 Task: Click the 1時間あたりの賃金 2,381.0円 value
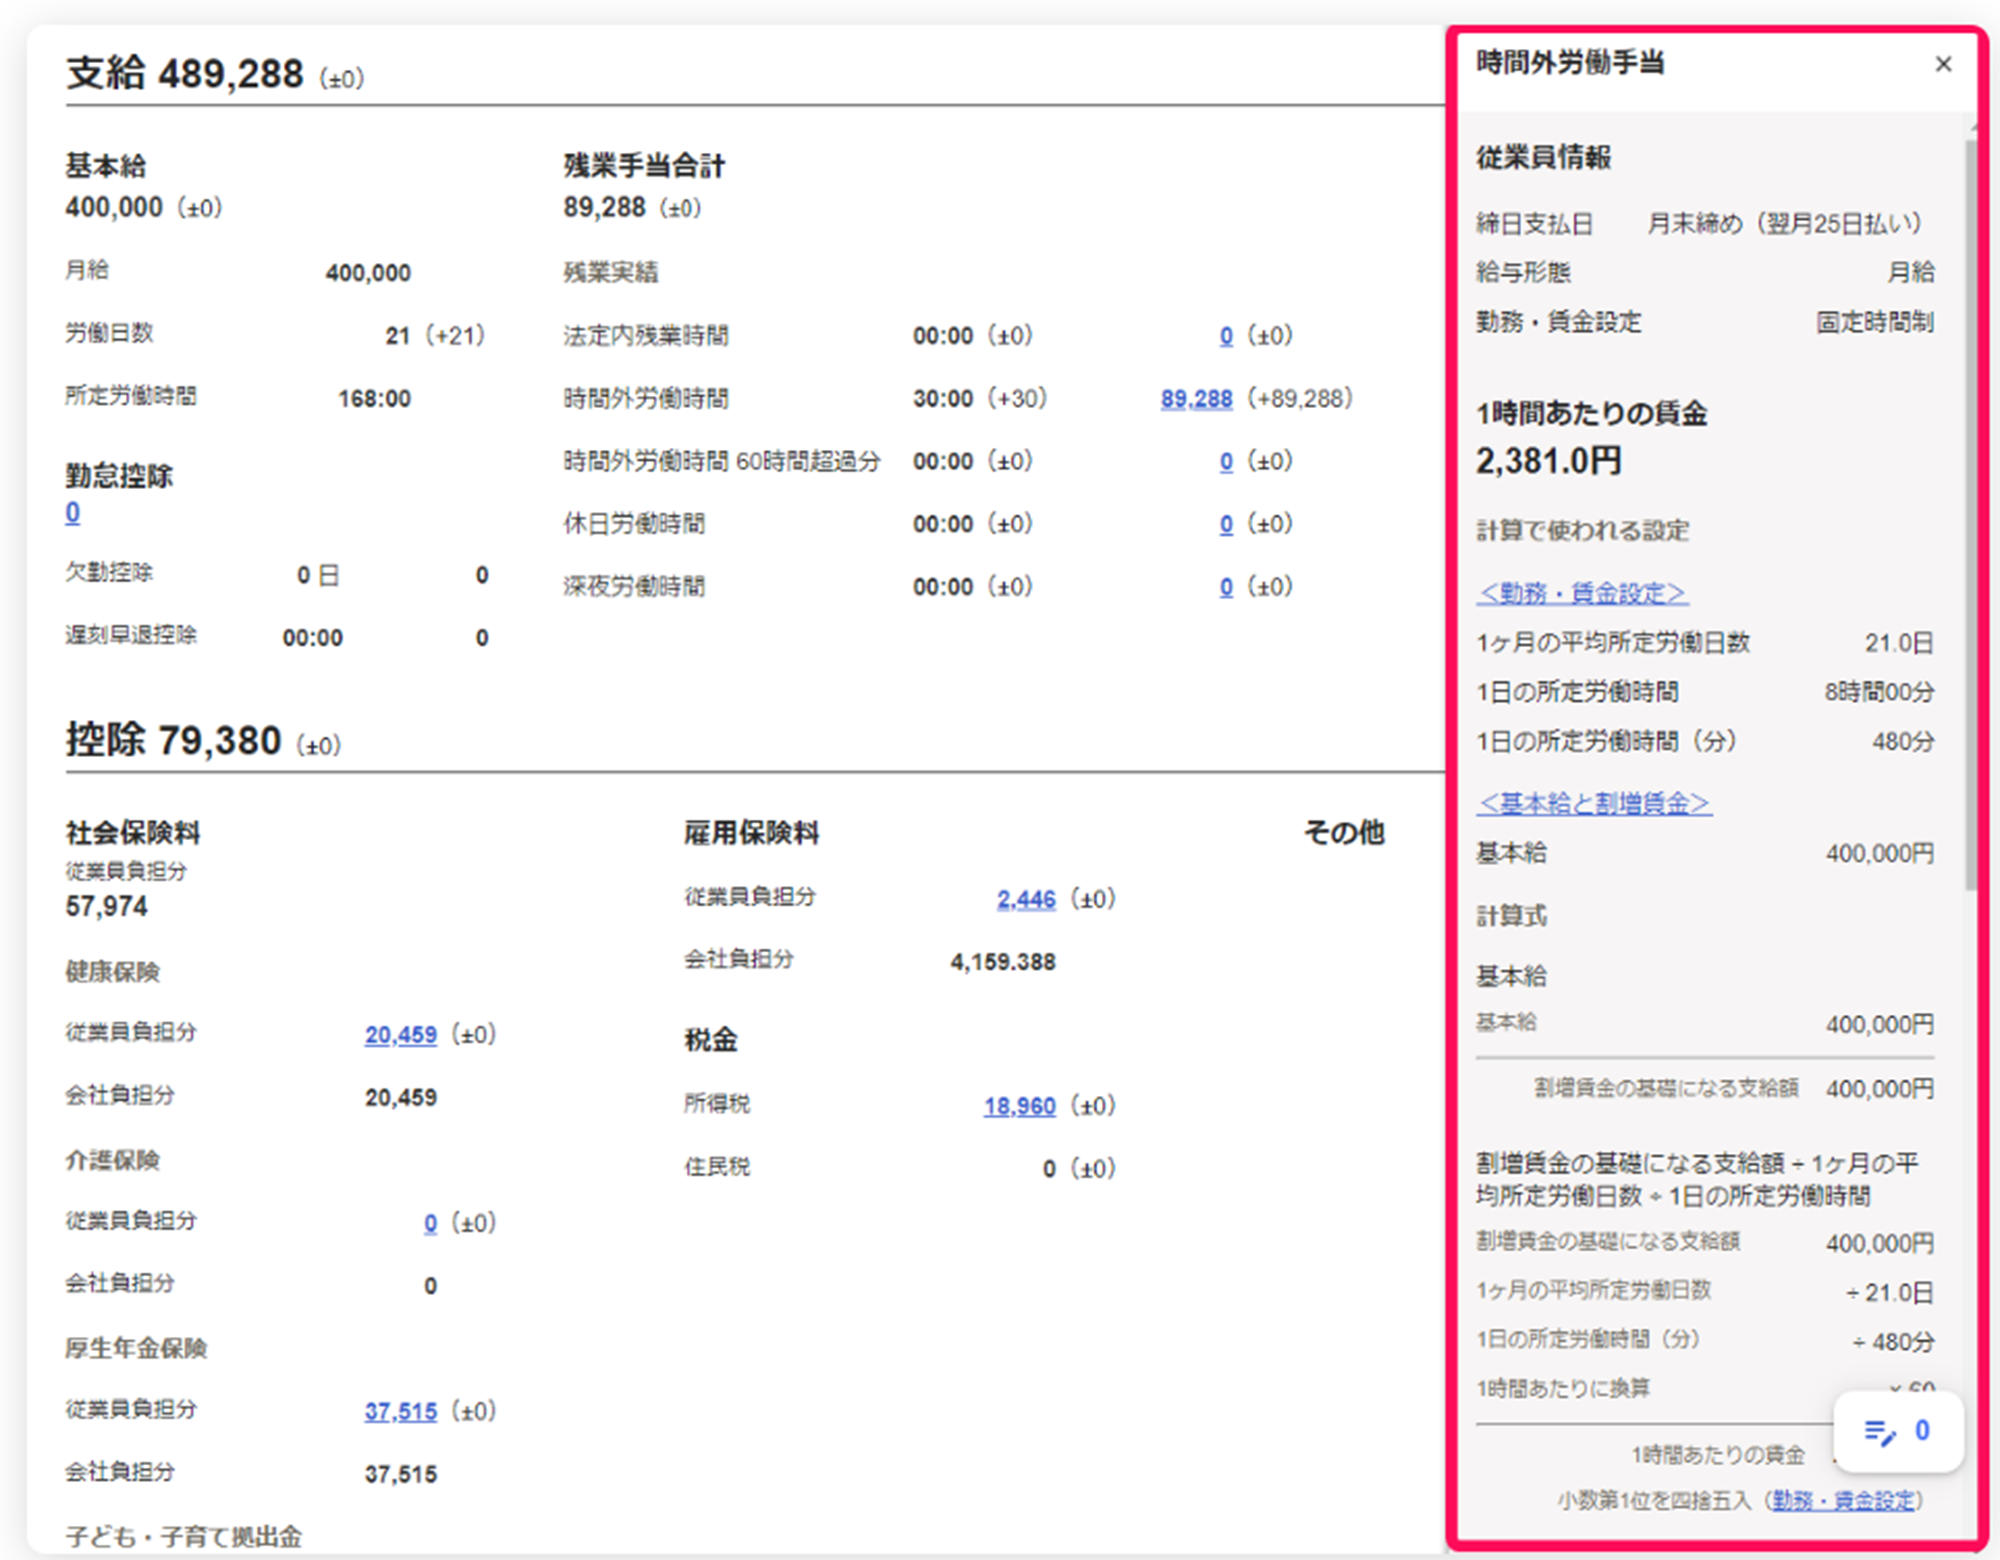pyautogui.click(x=1548, y=461)
